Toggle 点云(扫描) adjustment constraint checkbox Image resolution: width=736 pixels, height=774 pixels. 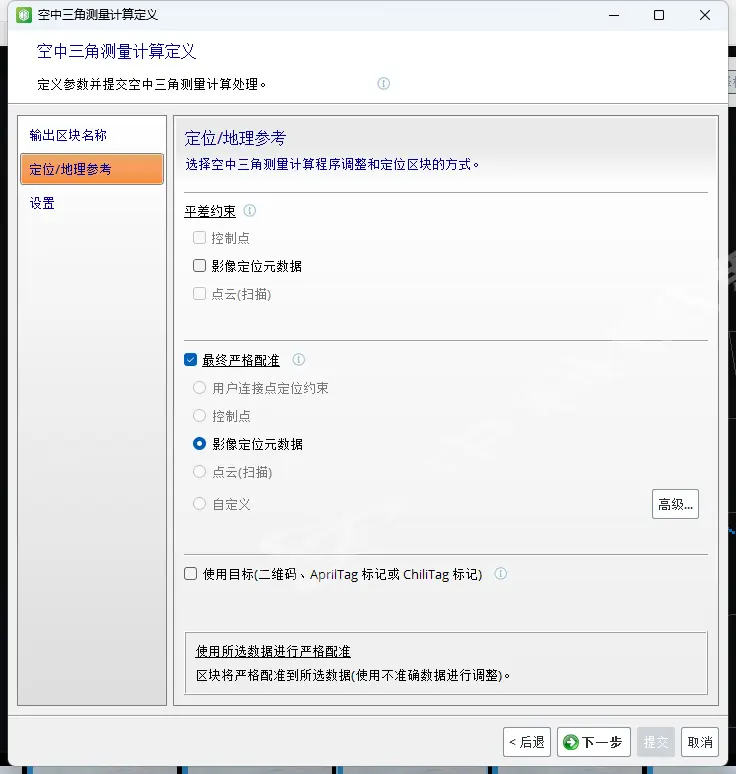pyautogui.click(x=199, y=294)
